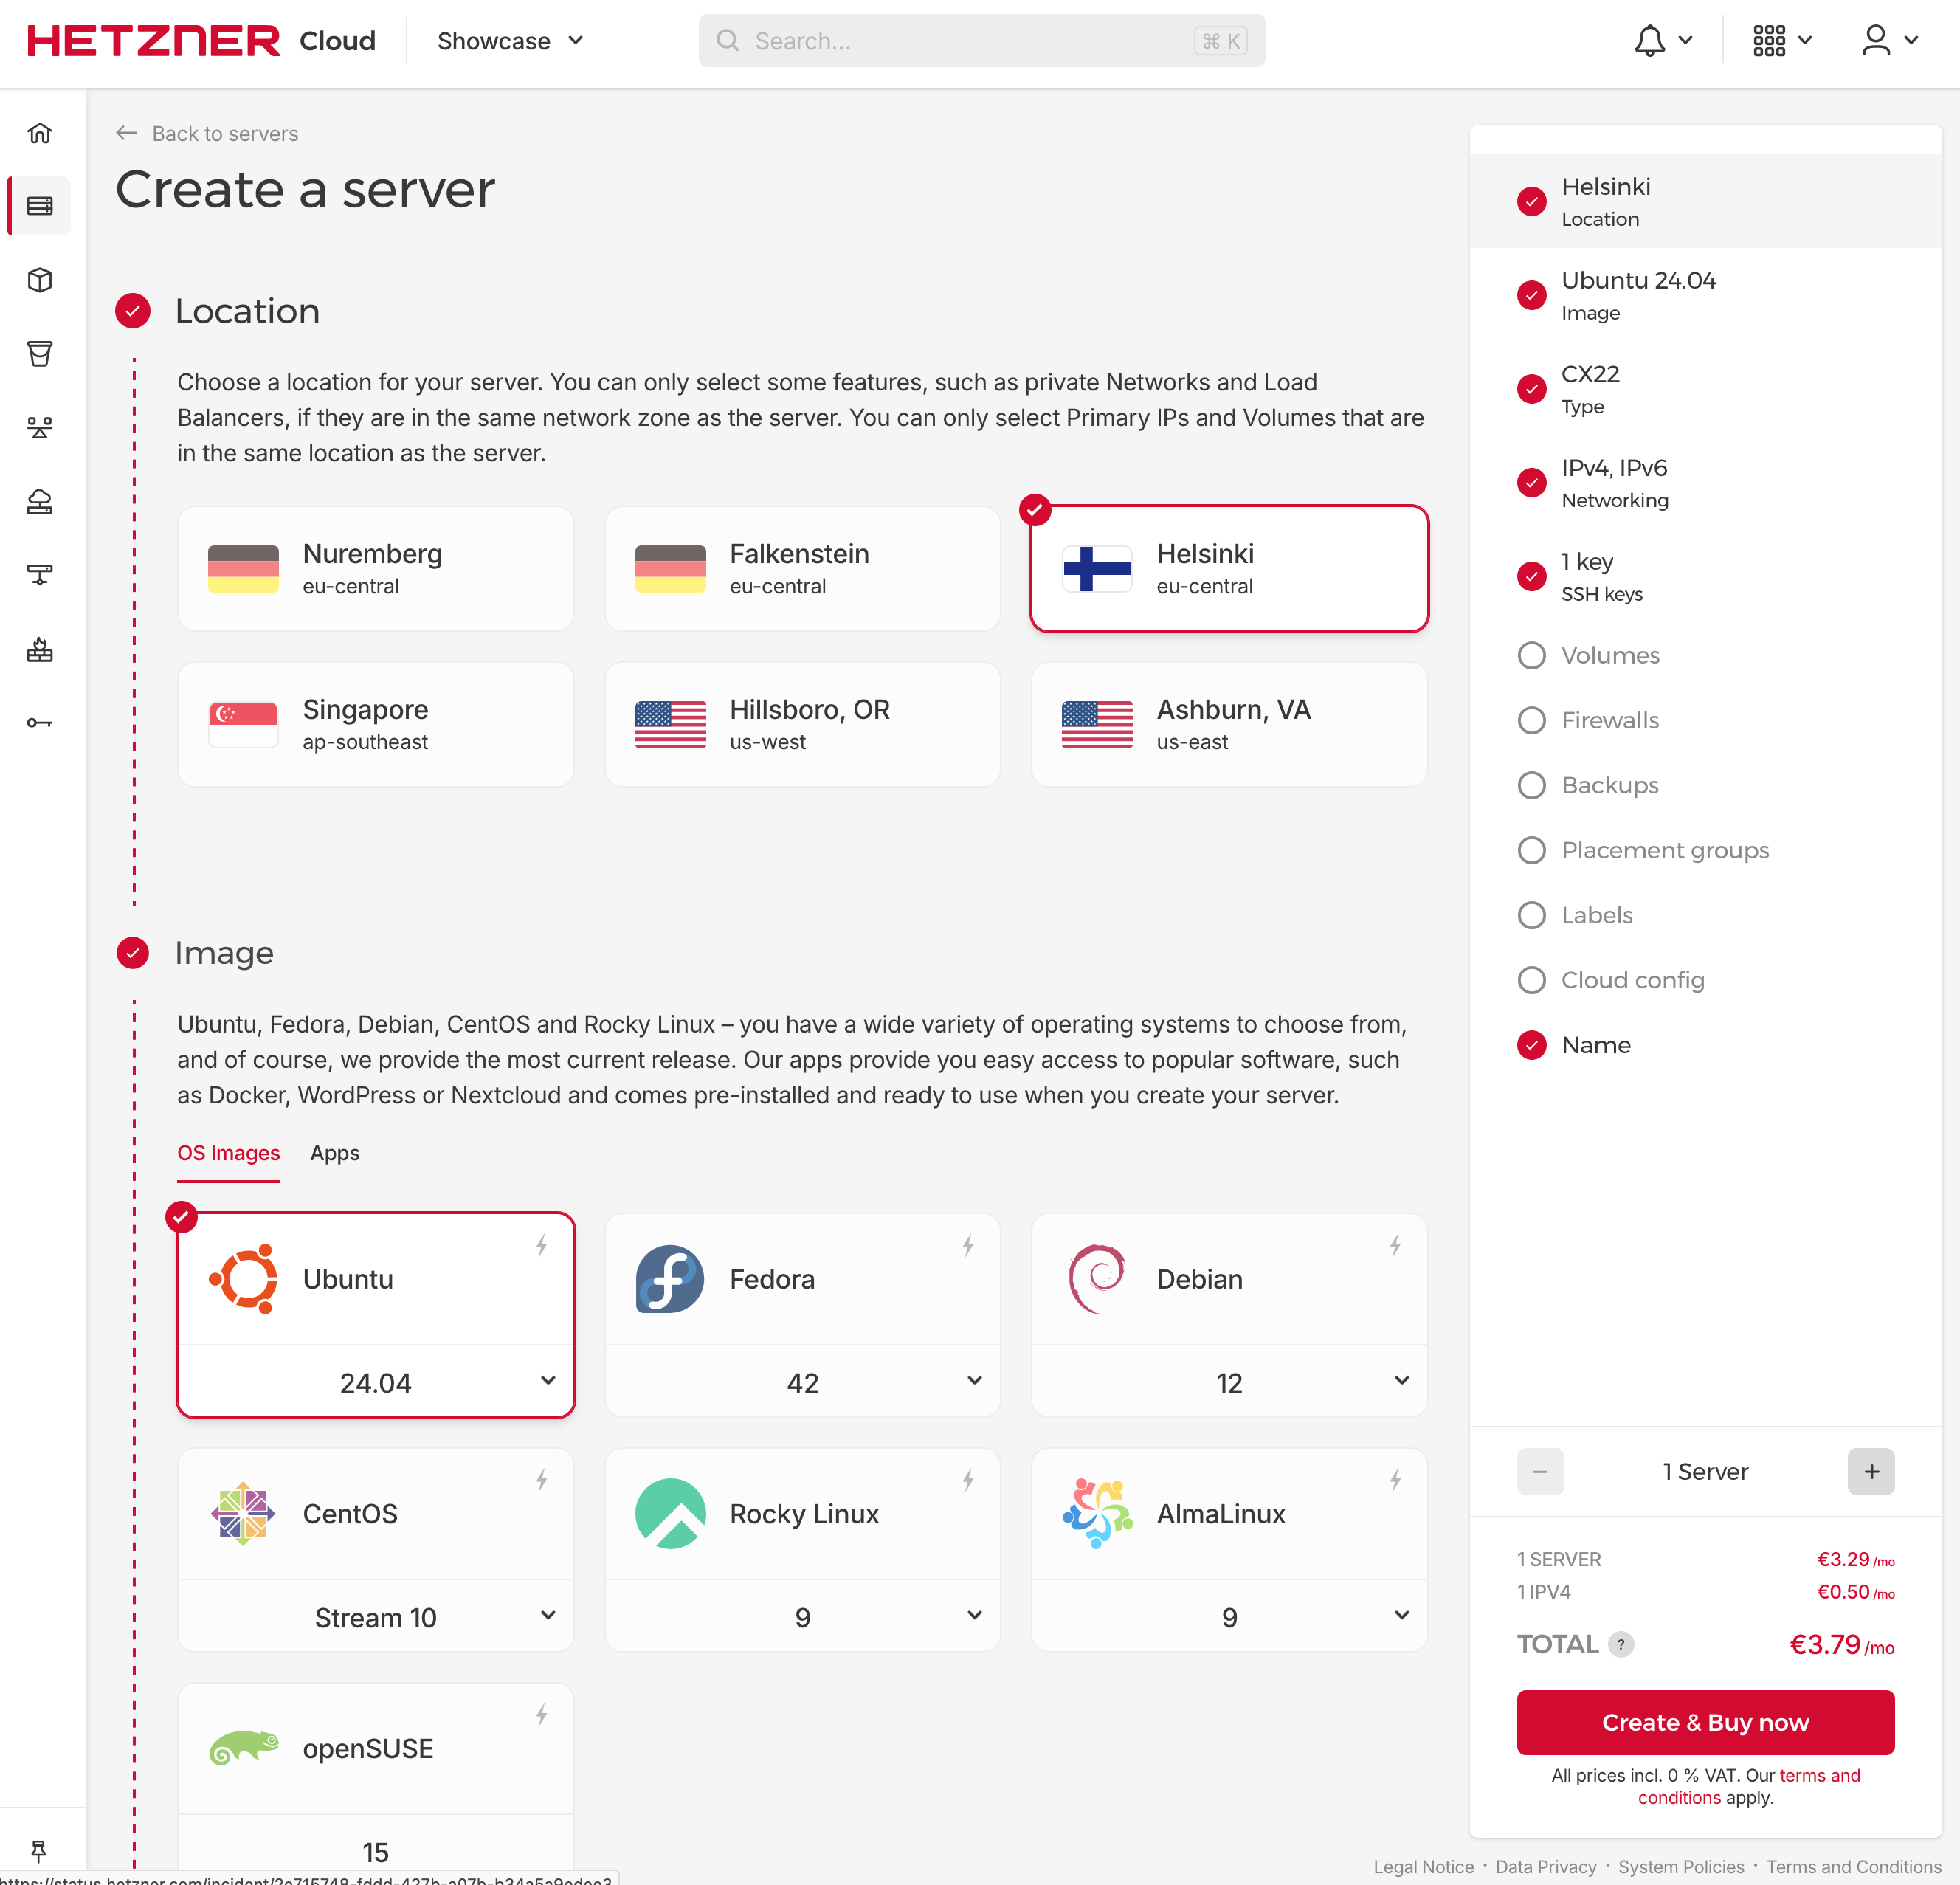Click the Hetzner logo
Image resolution: width=1960 pixels, height=1885 pixels.
(x=153, y=41)
